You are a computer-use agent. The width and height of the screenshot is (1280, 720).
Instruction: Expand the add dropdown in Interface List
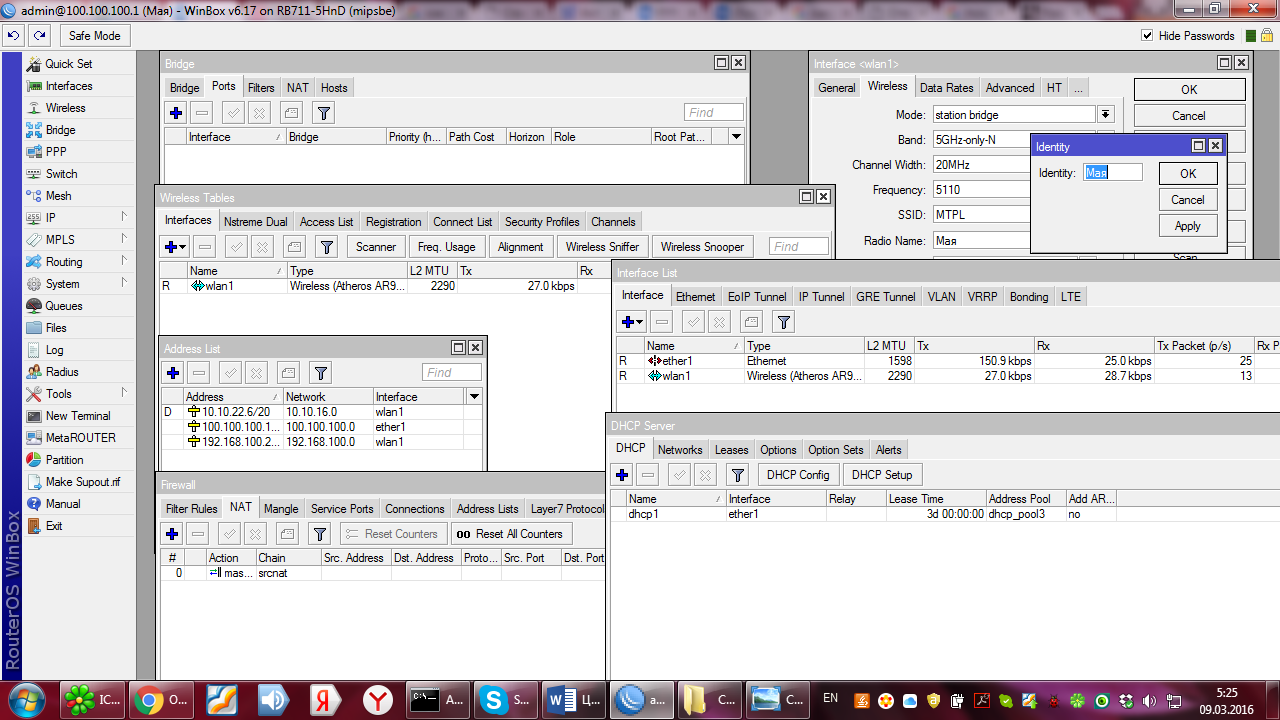632,322
